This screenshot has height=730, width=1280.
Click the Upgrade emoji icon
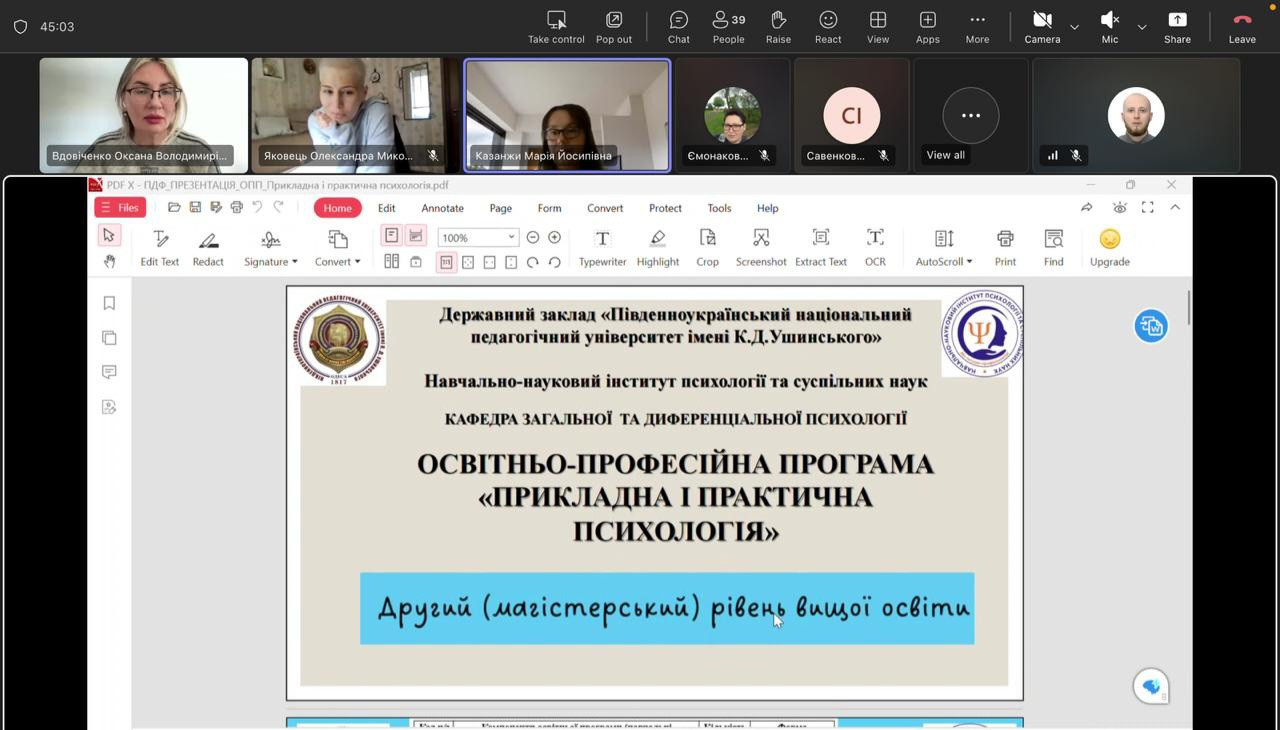1110,239
